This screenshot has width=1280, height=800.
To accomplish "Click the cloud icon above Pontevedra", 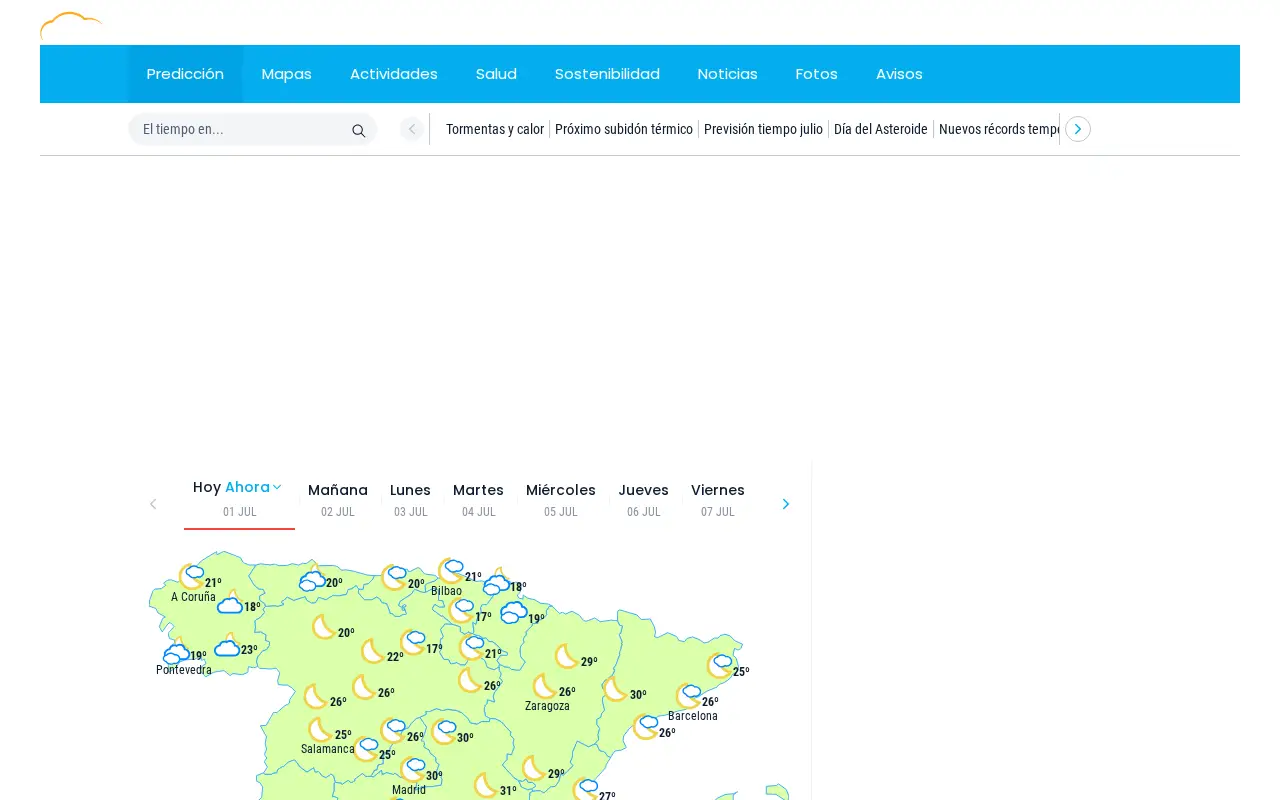I will (175, 653).
